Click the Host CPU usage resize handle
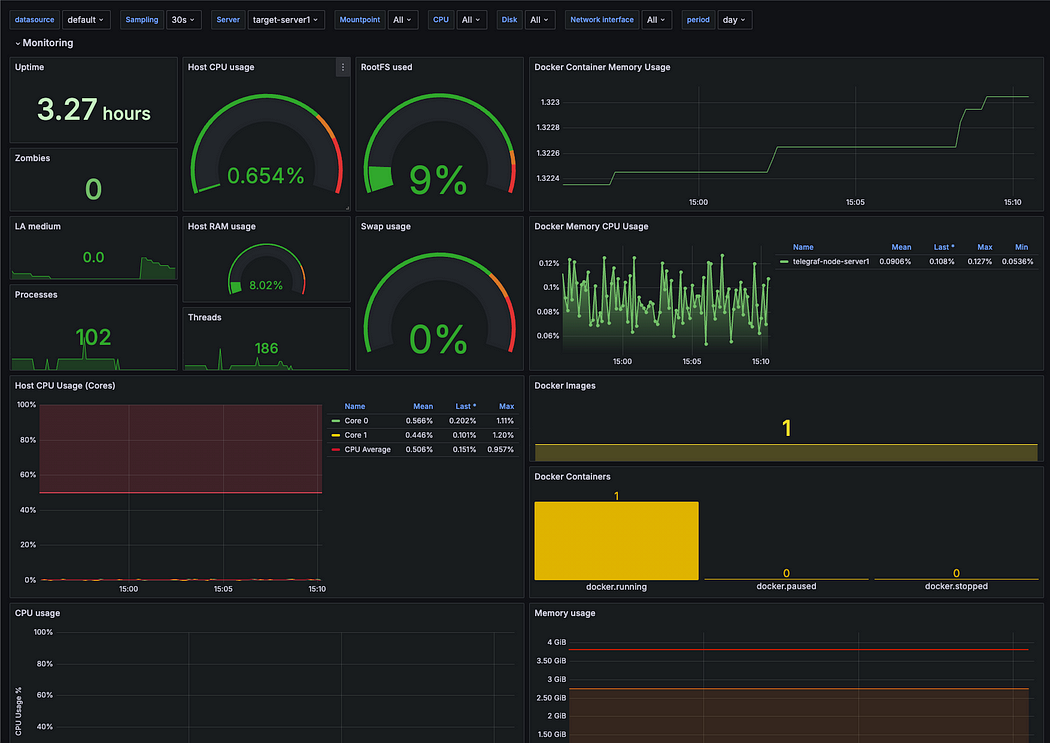Viewport: 1050px width, 743px height. 347,208
